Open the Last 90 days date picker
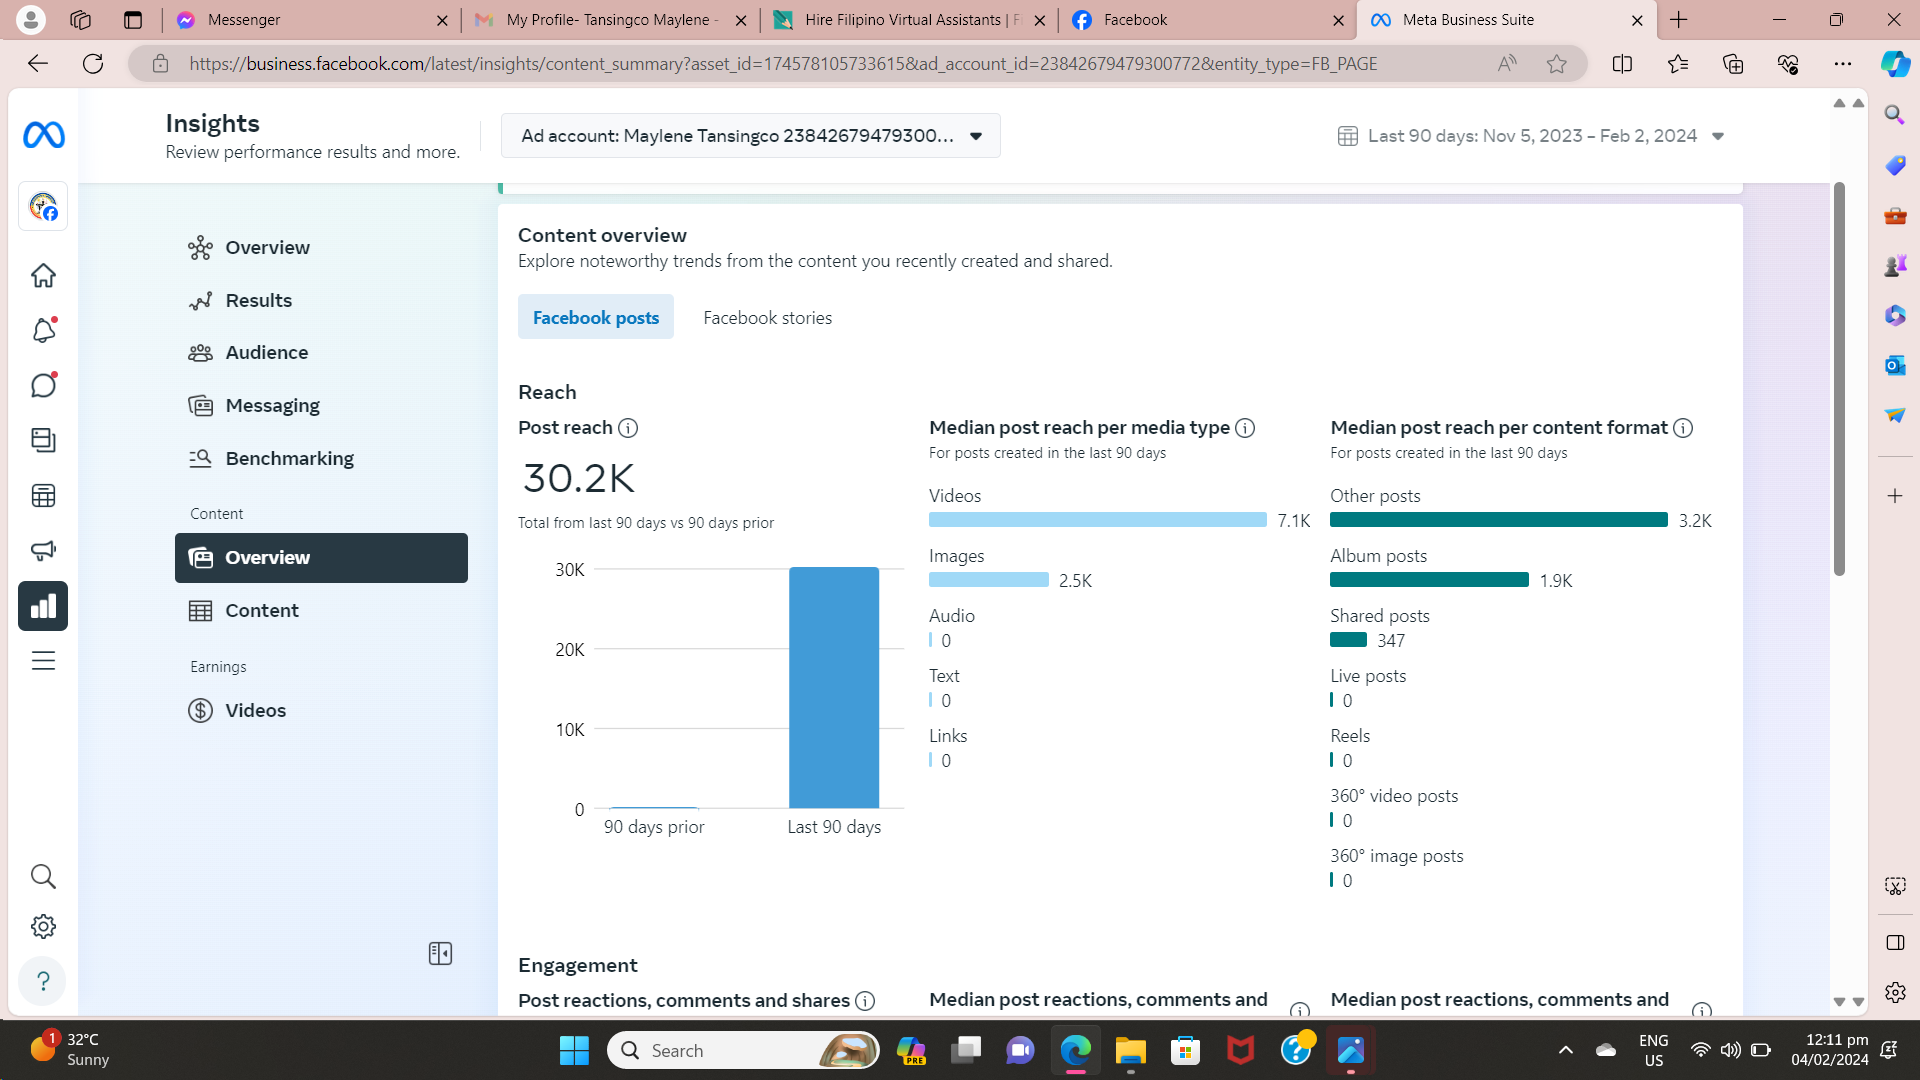This screenshot has height=1080, width=1920. click(x=1531, y=136)
